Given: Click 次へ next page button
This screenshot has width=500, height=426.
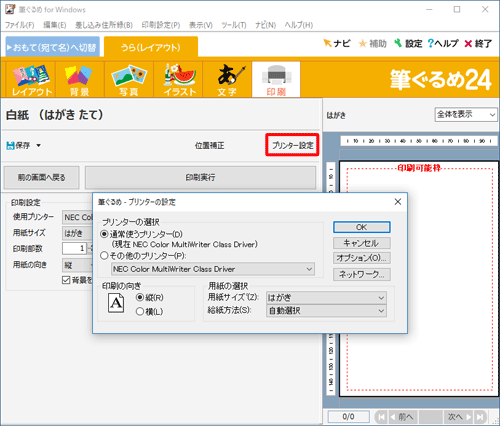Looking at the screenshot, I should coord(459,417).
